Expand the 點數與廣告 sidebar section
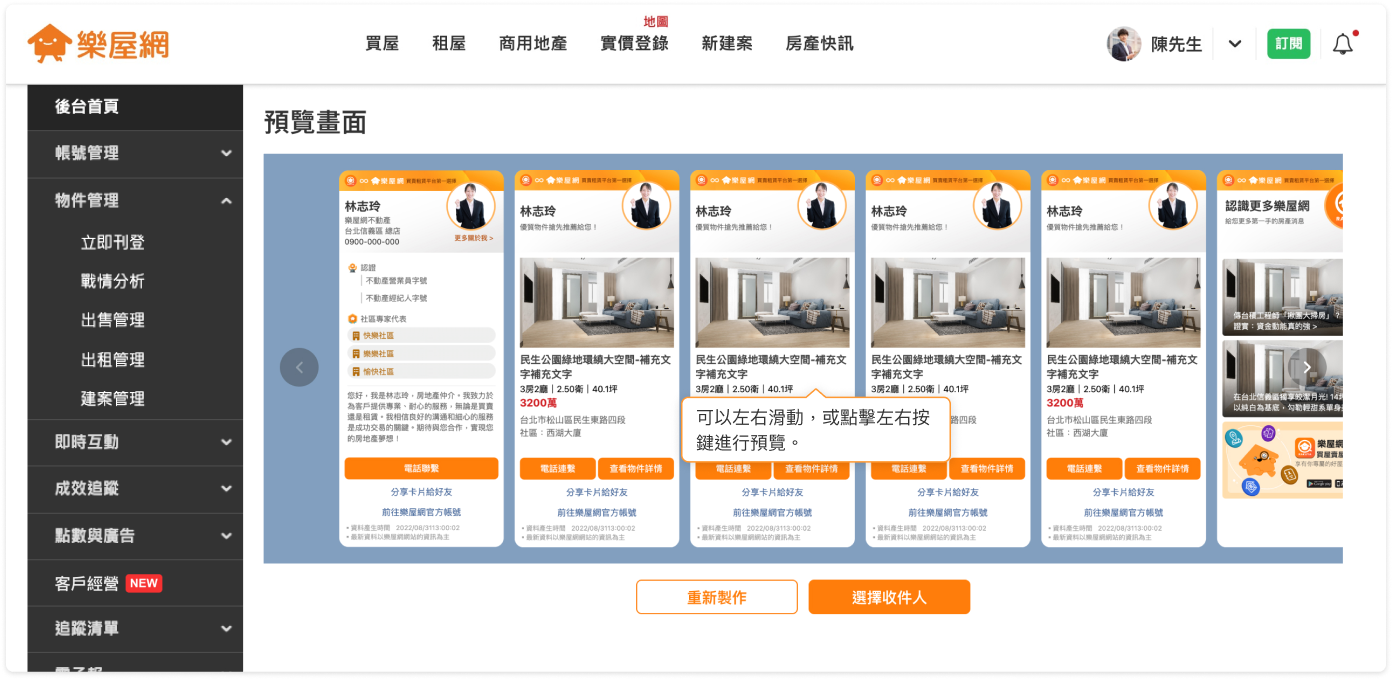 (226, 536)
